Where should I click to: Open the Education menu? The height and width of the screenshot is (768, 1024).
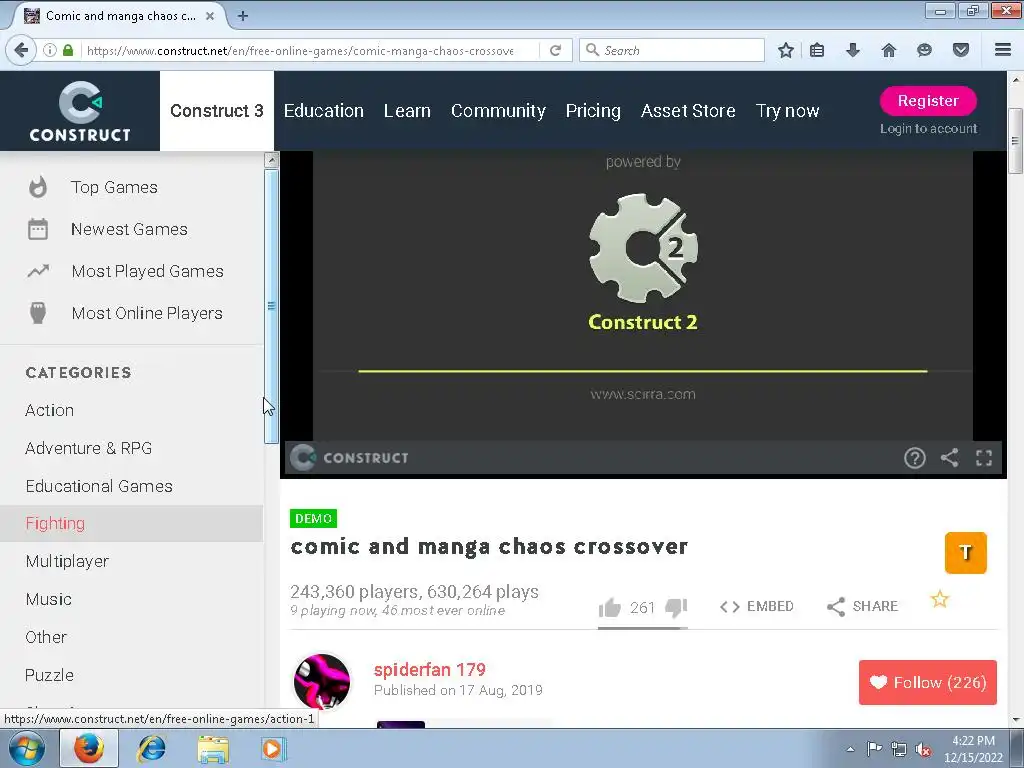[323, 110]
